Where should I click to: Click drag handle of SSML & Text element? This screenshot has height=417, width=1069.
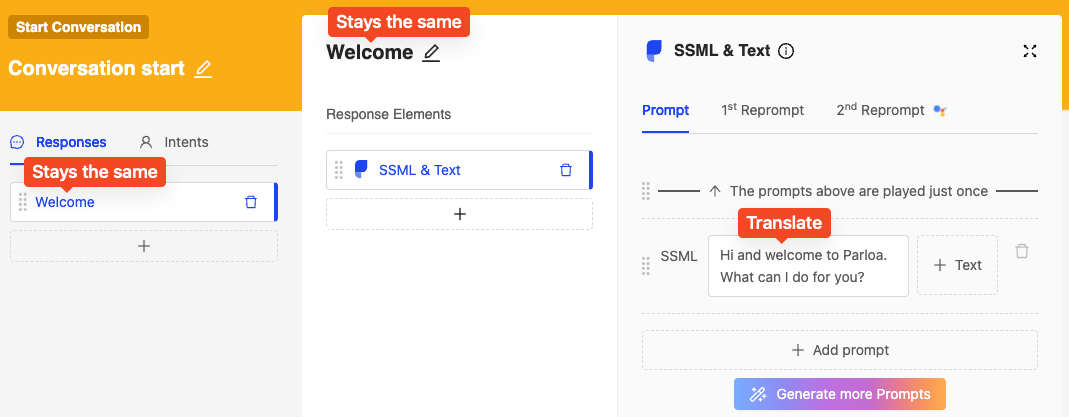click(x=339, y=170)
